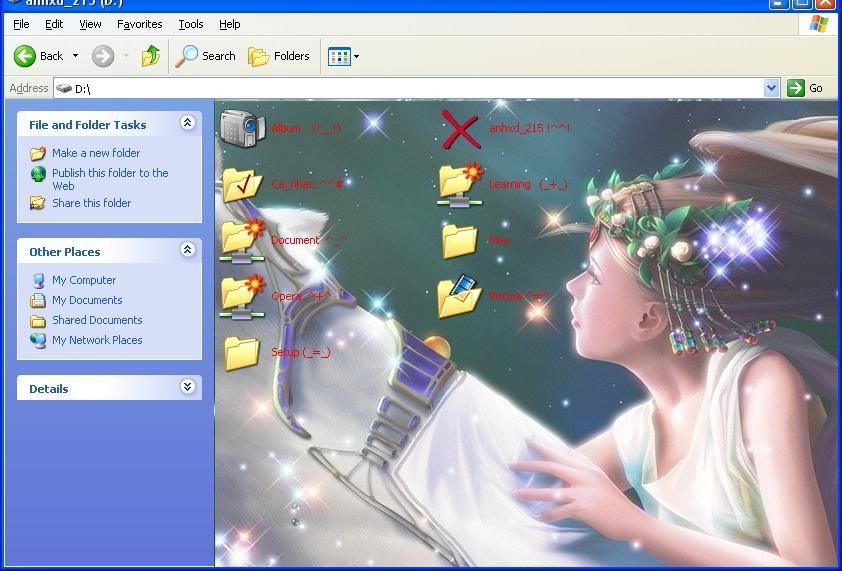
Task: Select the plain folder icon below Learning
Action: tap(460, 241)
